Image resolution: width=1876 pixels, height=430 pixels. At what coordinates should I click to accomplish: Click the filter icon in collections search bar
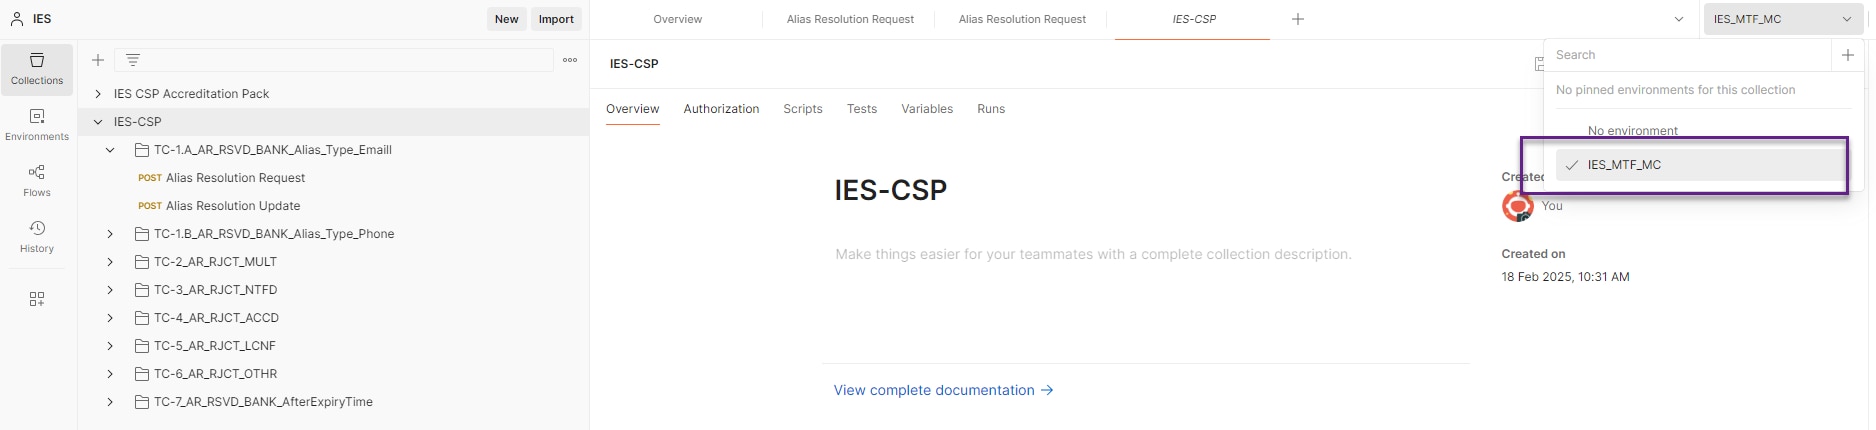133,60
